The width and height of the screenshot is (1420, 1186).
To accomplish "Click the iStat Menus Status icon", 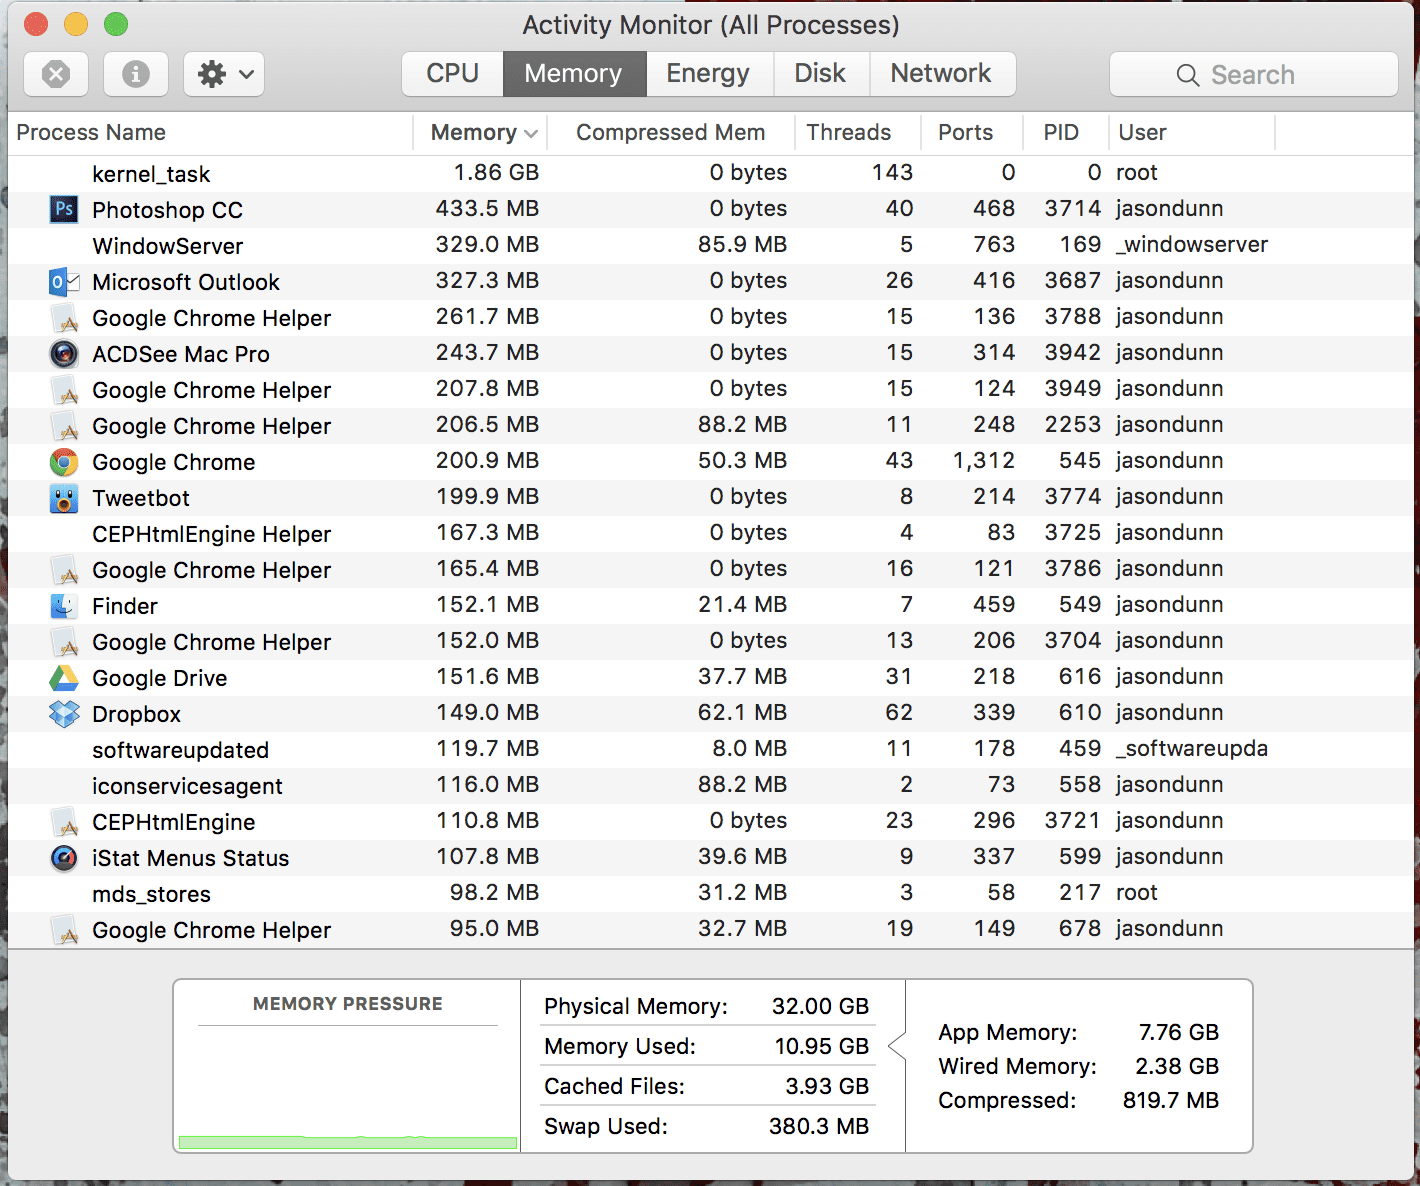I will click(64, 858).
